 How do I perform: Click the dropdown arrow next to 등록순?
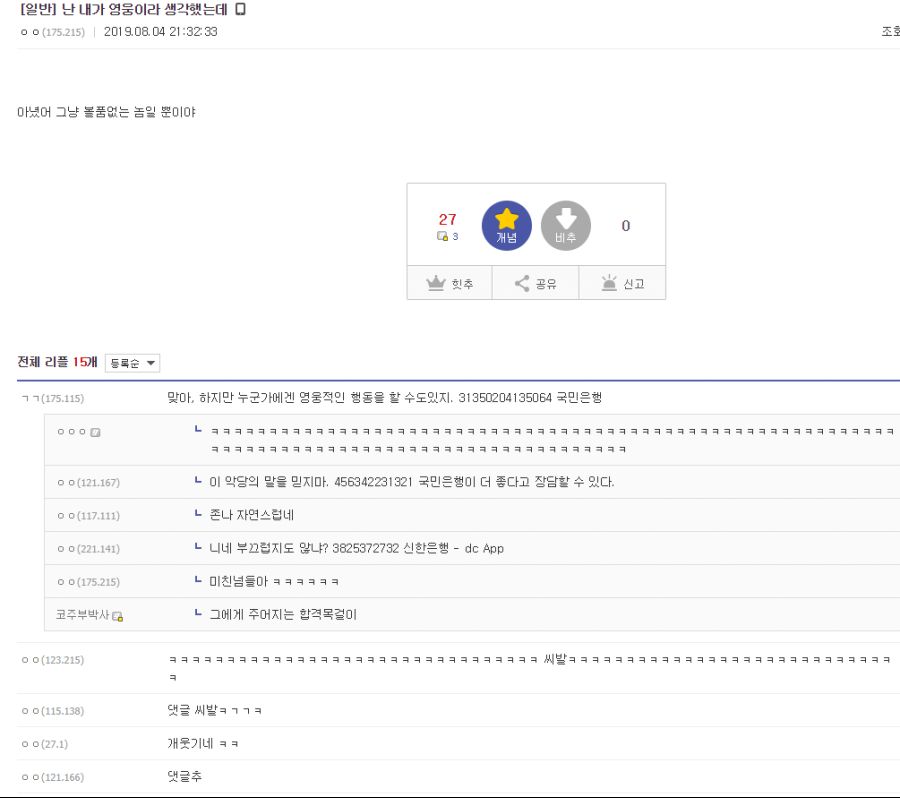pyautogui.click(x=150, y=363)
